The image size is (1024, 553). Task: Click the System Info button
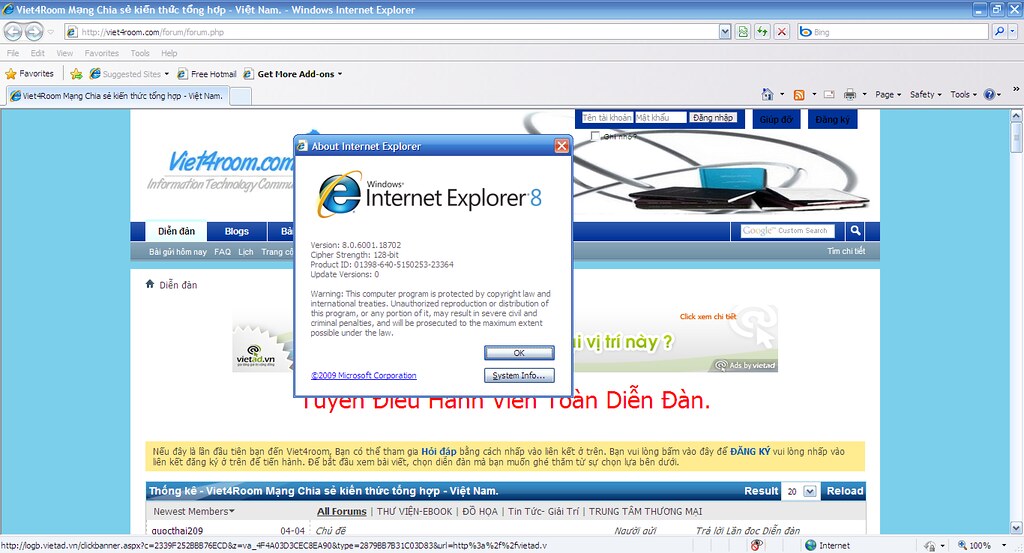pos(519,375)
